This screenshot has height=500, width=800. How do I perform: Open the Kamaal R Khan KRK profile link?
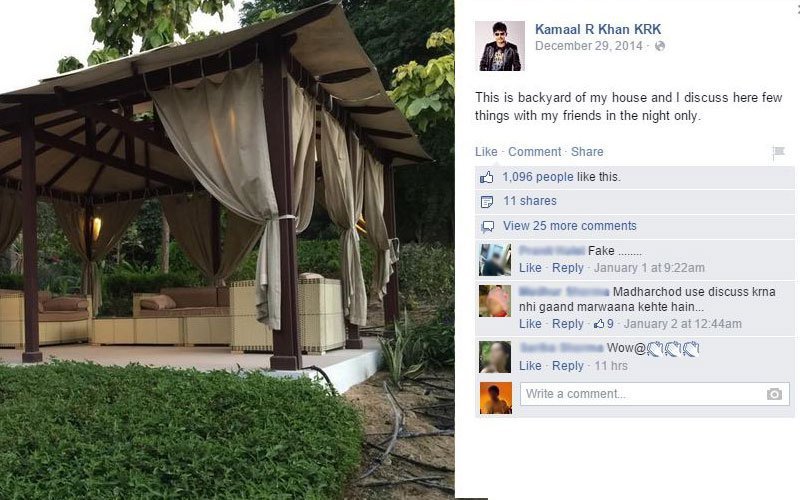tap(598, 30)
